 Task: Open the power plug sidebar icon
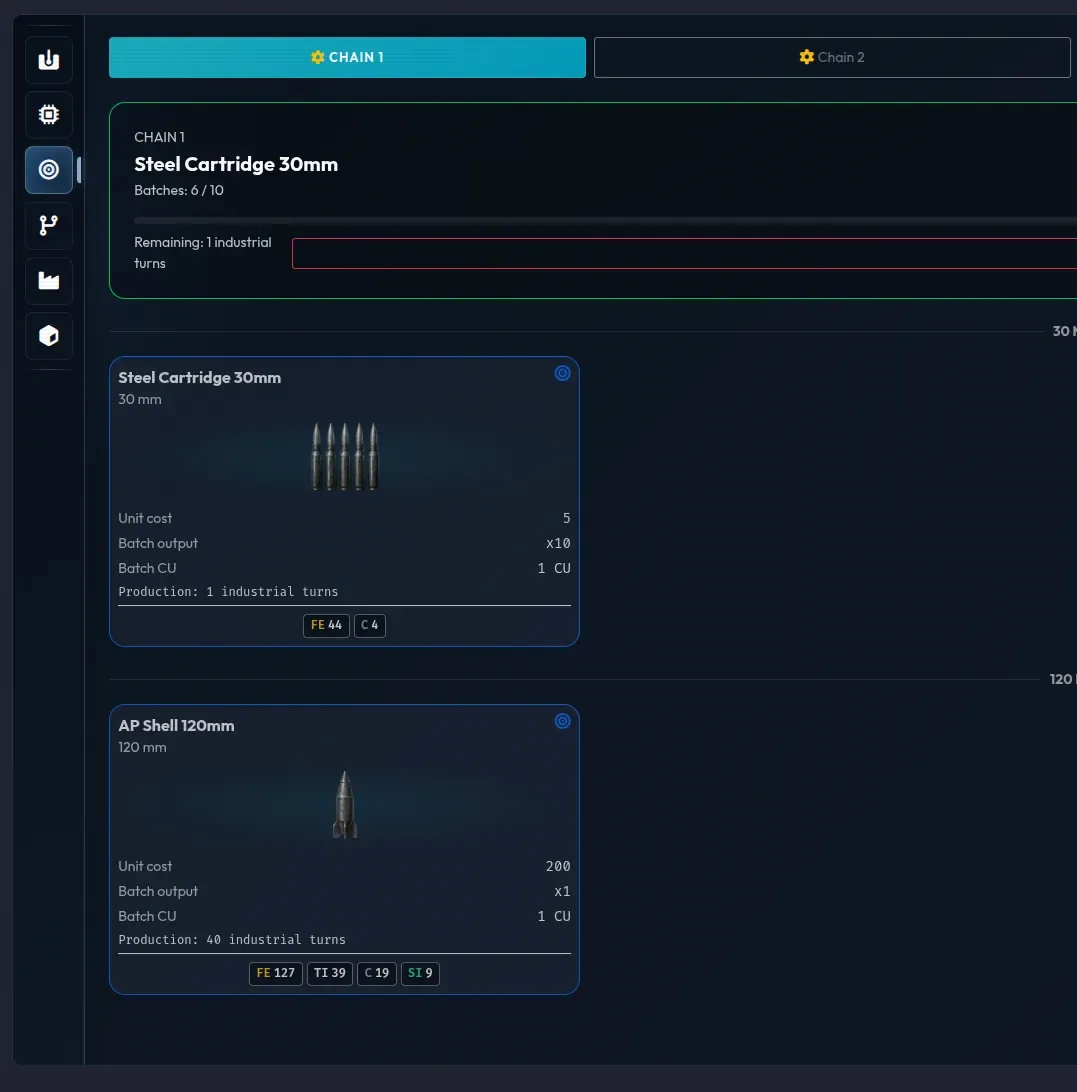pyautogui.click(x=49, y=60)
